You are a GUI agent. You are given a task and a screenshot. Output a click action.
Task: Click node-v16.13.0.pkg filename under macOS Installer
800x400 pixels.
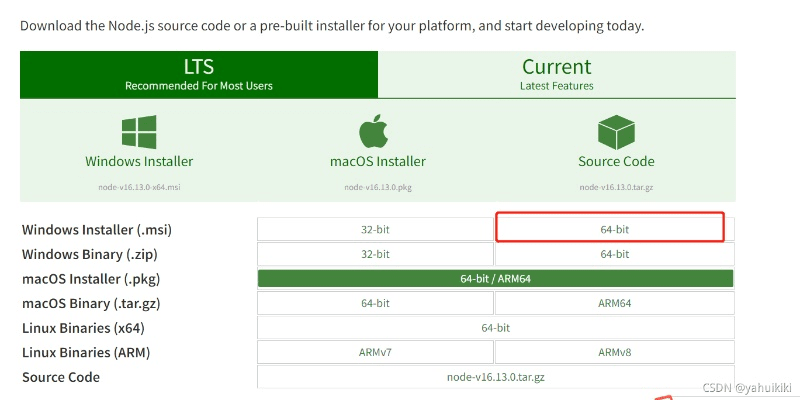(377, 187)
